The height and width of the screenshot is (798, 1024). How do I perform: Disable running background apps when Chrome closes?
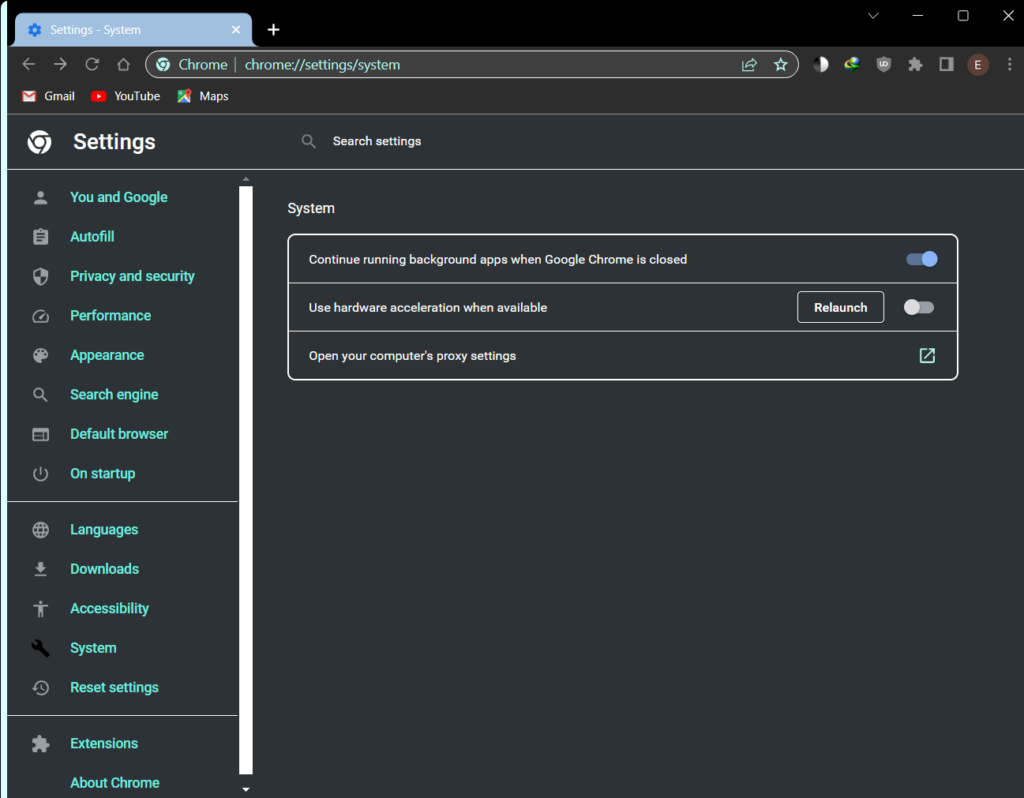coord(921,258)
